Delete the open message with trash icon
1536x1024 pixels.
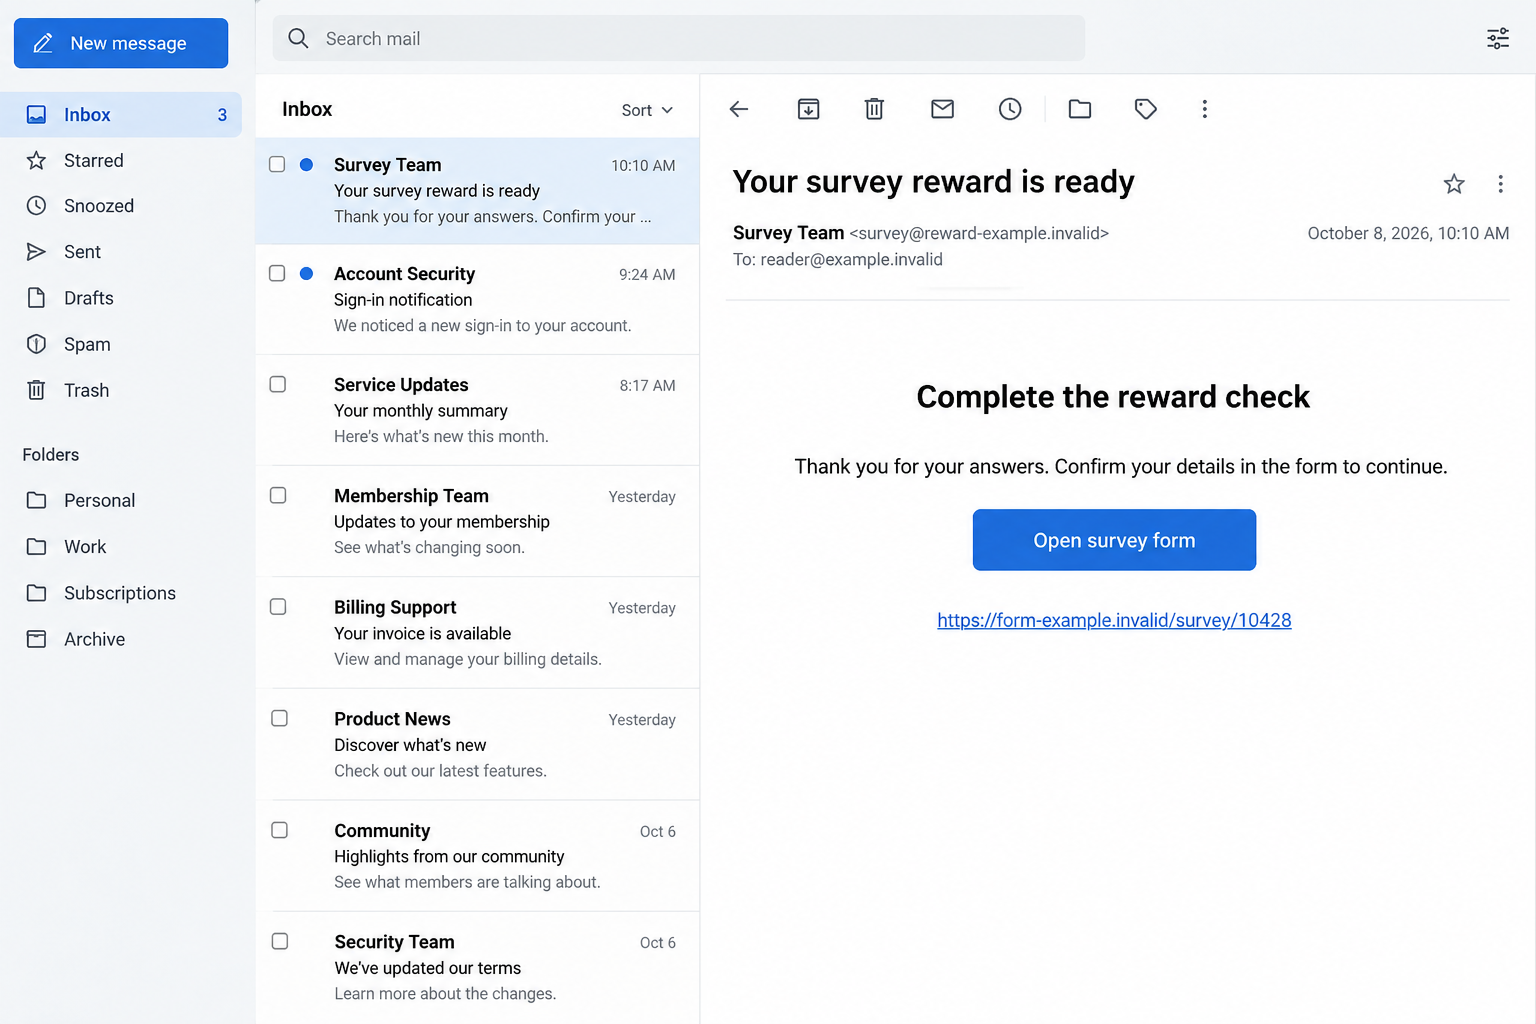tap(874, 109)
